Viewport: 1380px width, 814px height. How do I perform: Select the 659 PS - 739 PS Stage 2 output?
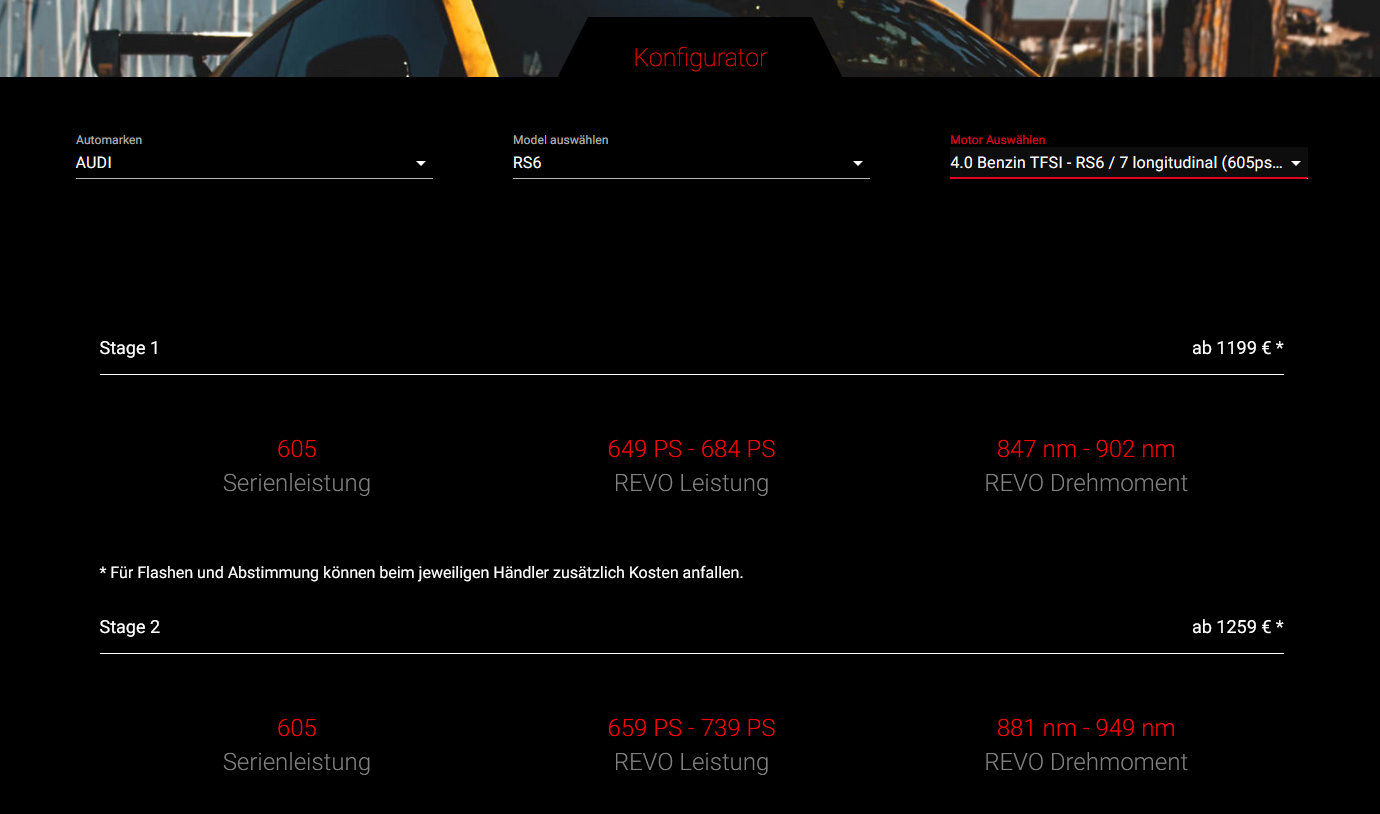click(x=691, y=728)
